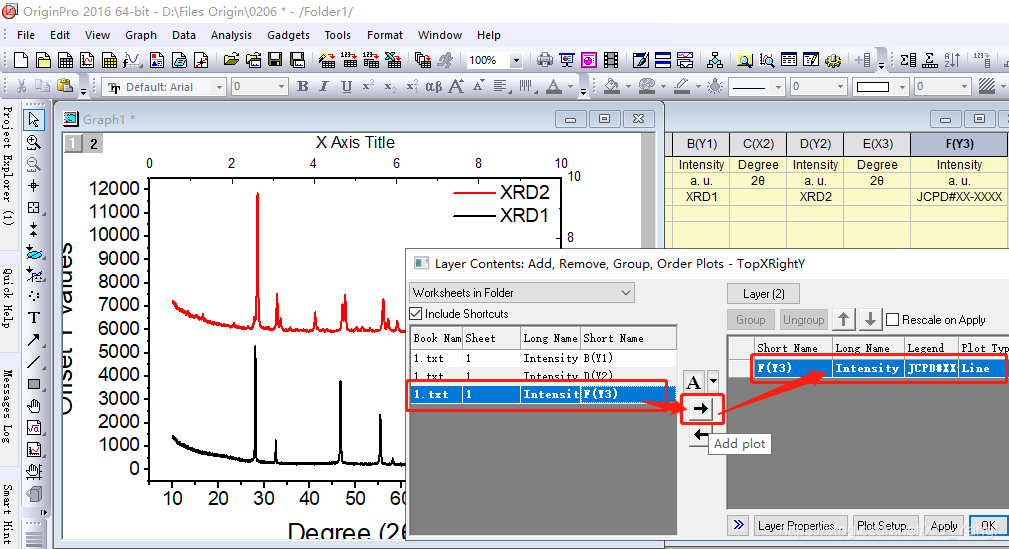Open the Analysis menu
Screen dimensions: 1009x549
coord(231,35)
